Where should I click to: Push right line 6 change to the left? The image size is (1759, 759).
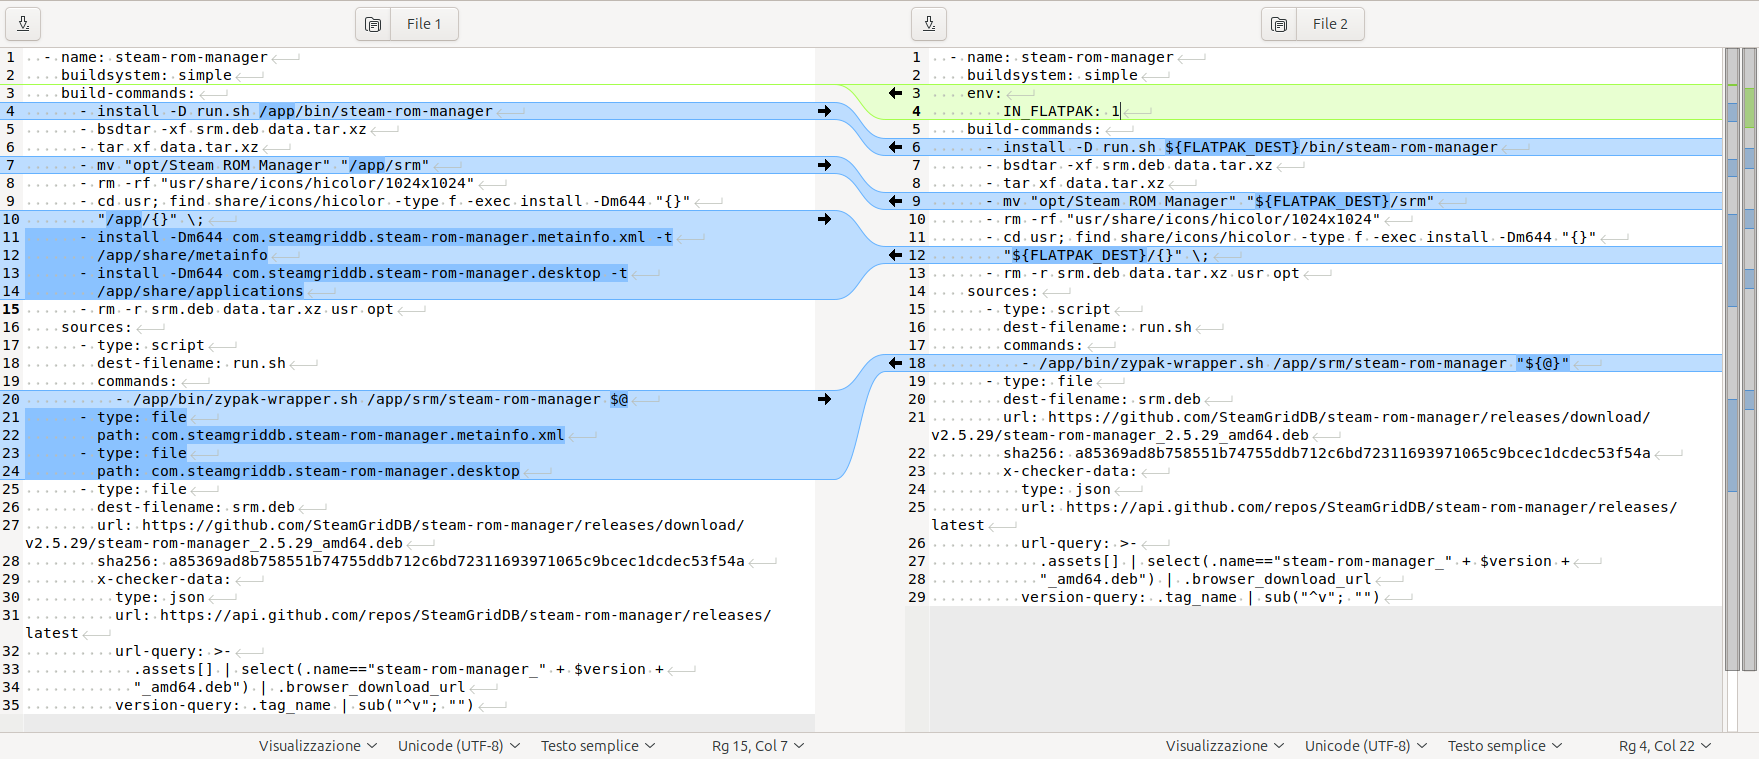click(x=896, y=147)
